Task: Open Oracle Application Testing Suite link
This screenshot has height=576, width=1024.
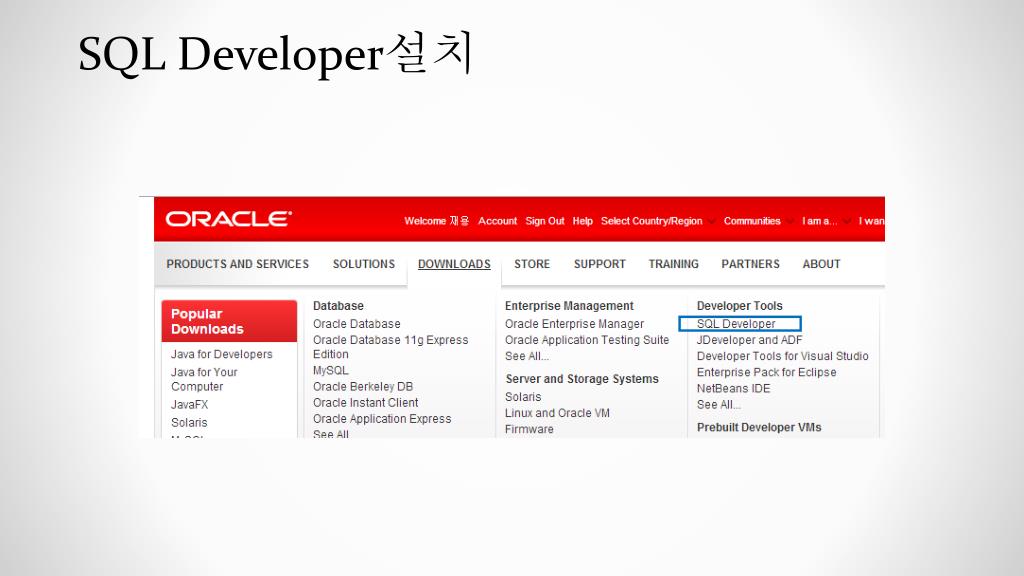Action: pos(586,340)
